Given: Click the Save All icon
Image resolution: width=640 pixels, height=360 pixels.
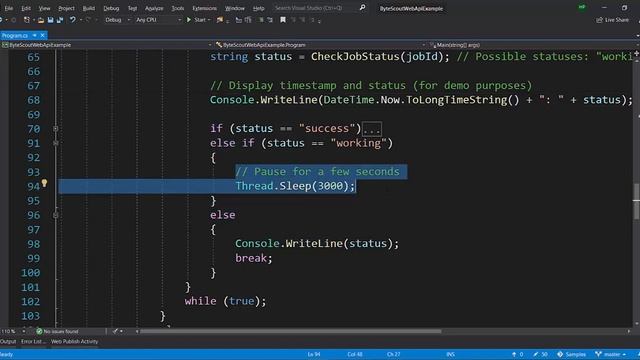Looking at the screenshot, I should 60,20.
